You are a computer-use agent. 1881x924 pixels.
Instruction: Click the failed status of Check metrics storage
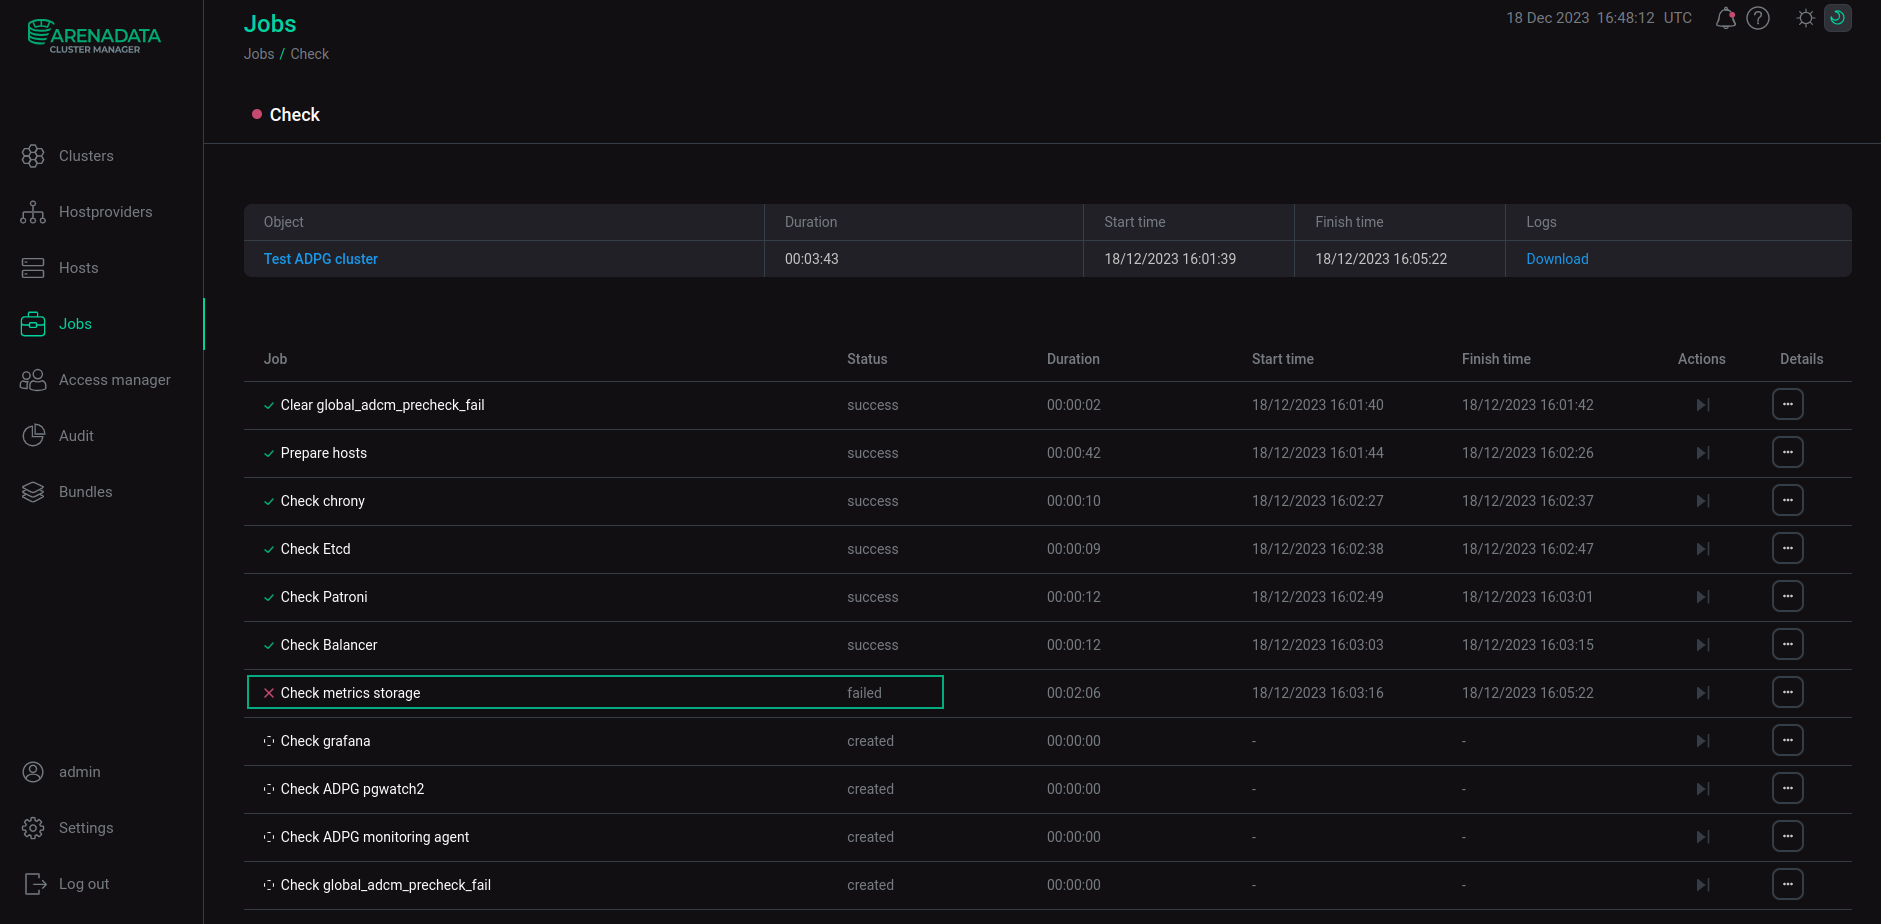[x=865, y=693]
